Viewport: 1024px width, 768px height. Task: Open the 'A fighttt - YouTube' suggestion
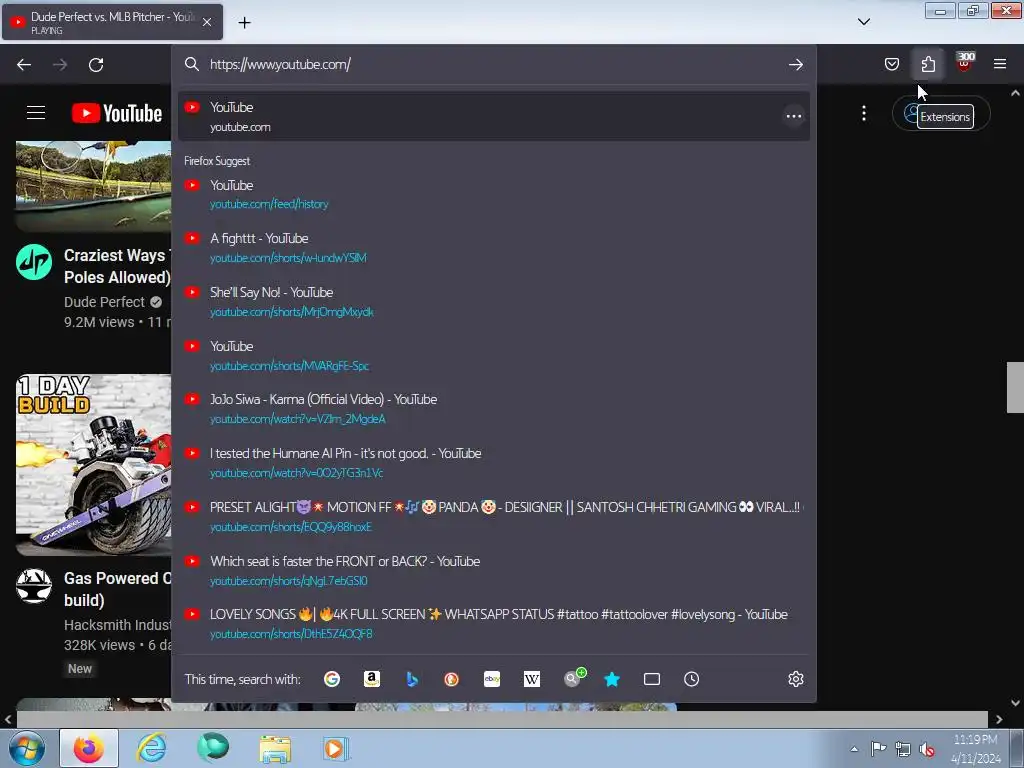494,248
